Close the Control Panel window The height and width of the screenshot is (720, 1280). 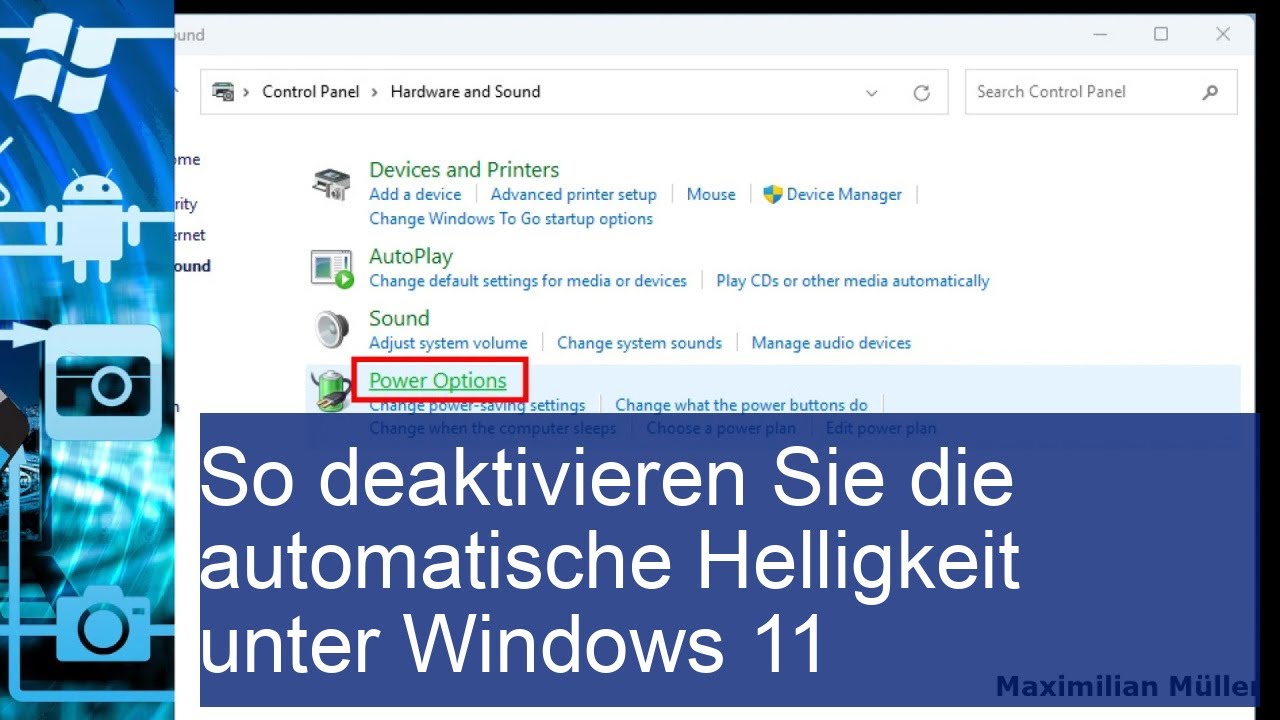pyautogui.click(x=1223, y=34)
